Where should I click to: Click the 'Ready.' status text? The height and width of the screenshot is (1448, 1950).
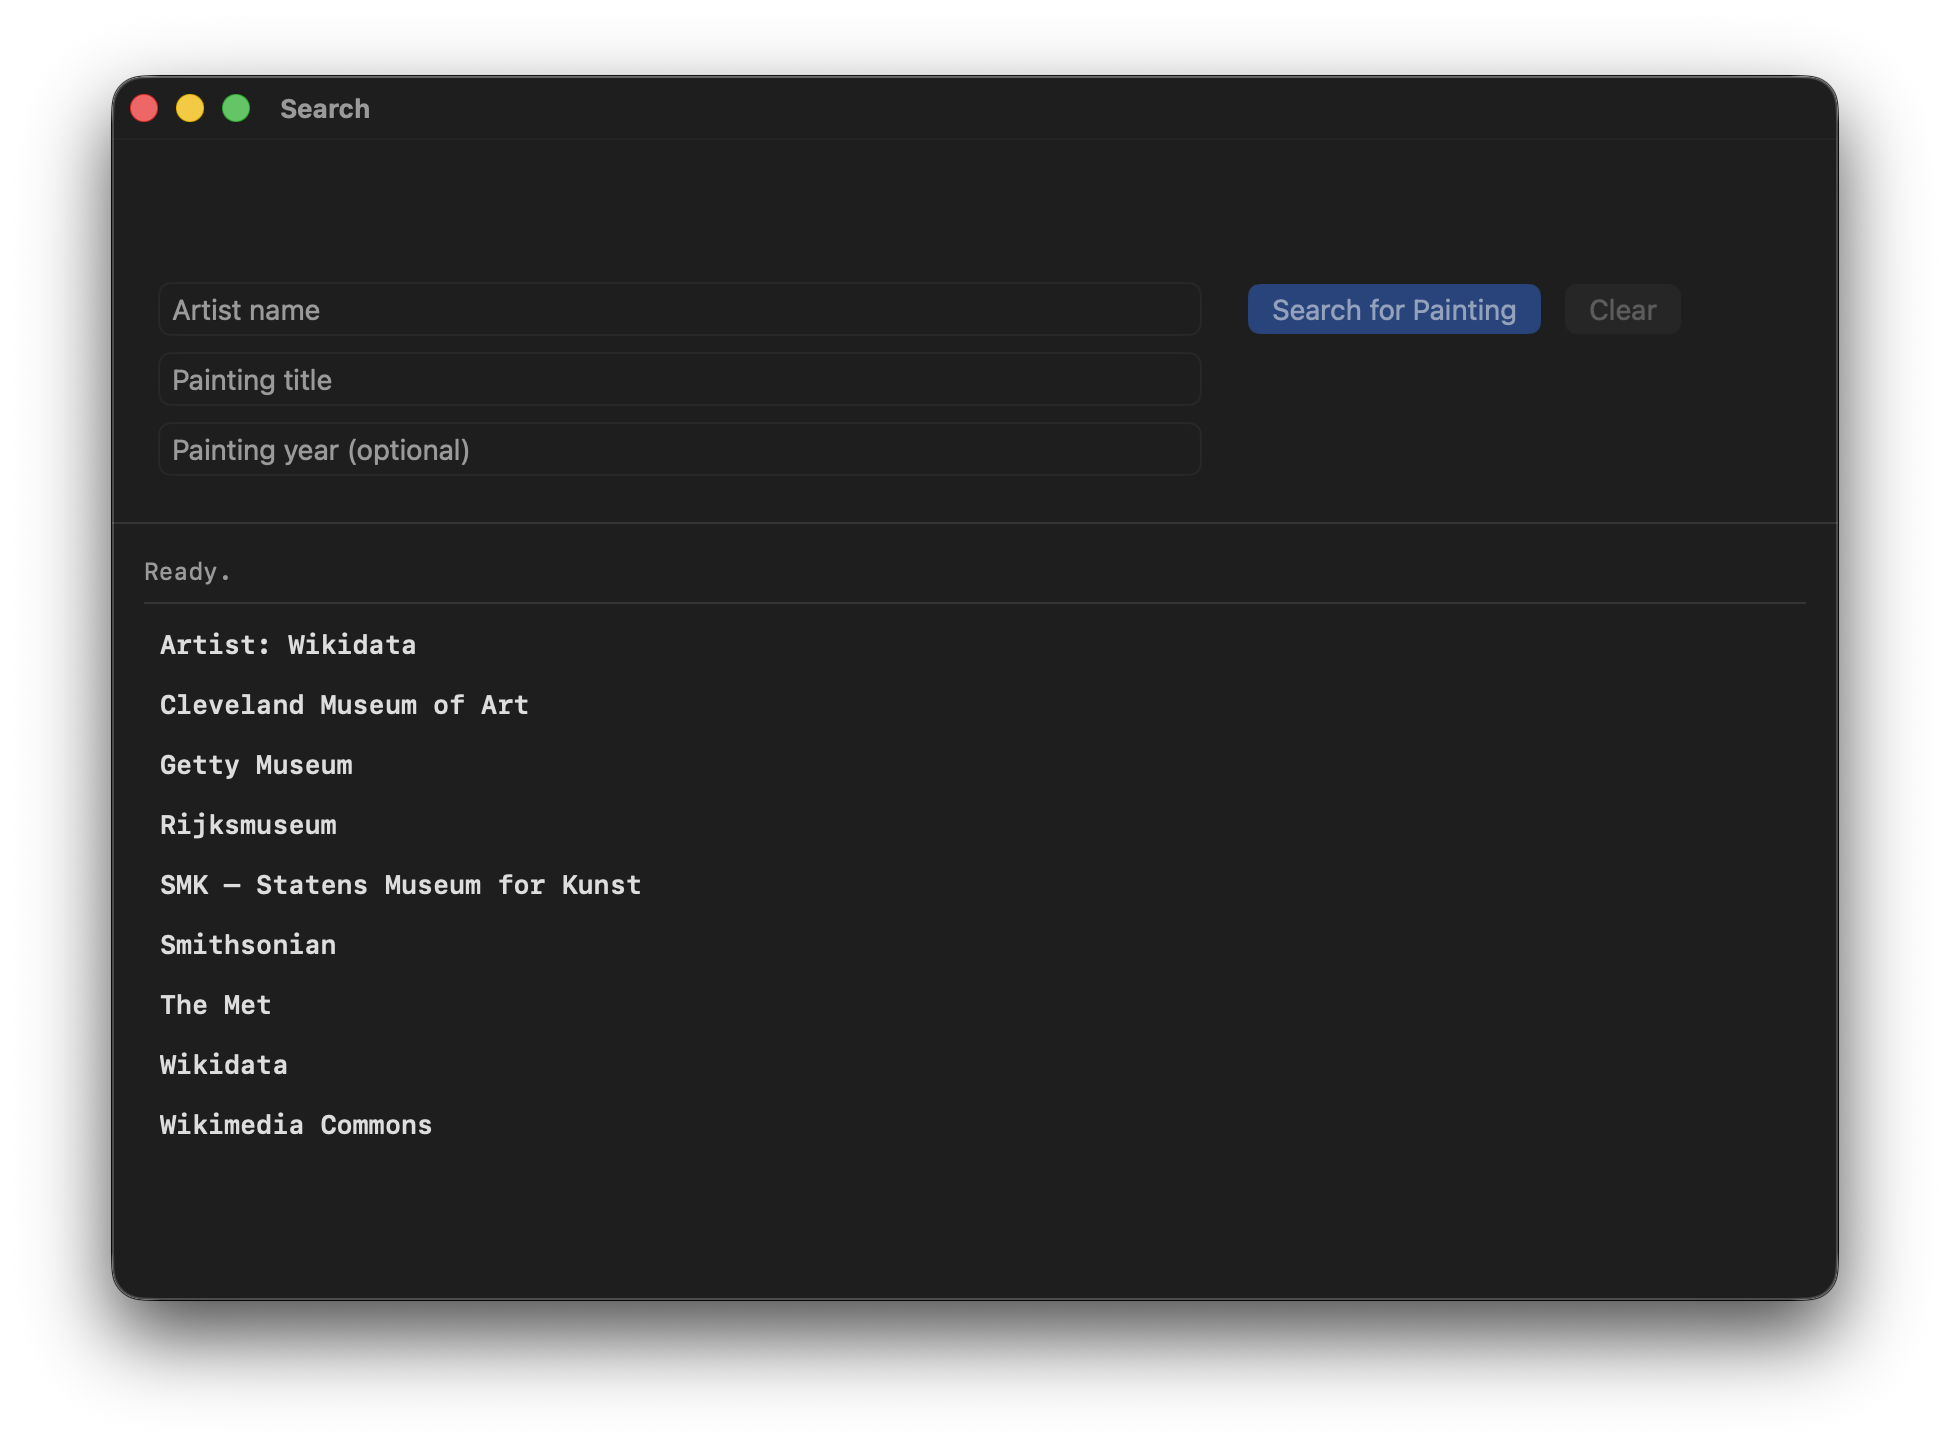[187, 572]
